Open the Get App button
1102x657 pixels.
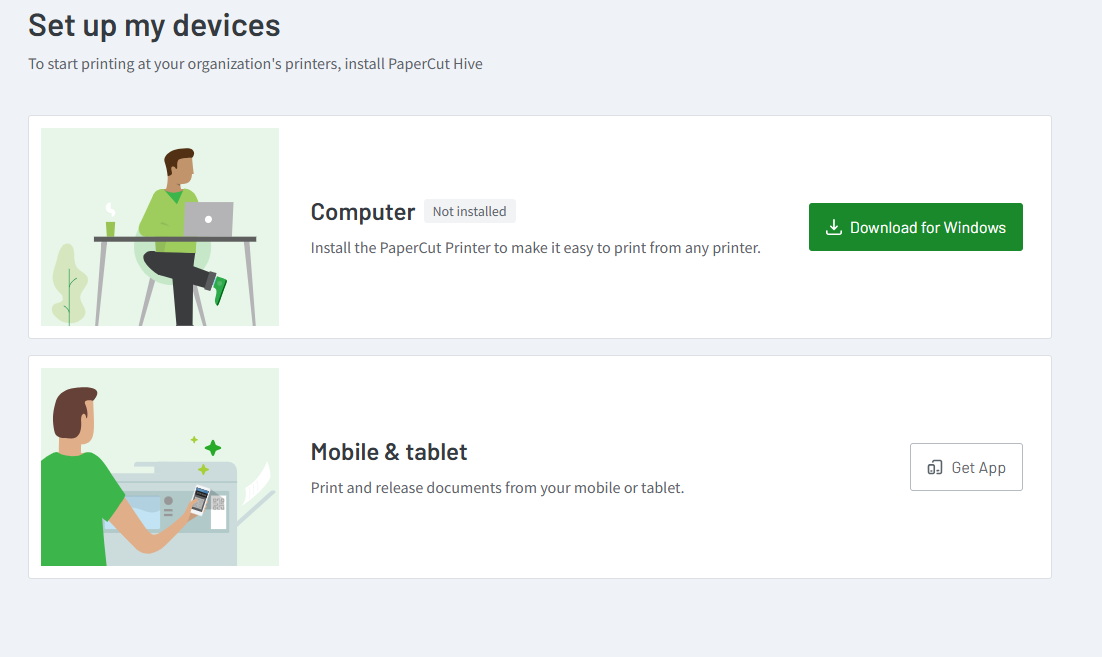(x=966, y=467)
